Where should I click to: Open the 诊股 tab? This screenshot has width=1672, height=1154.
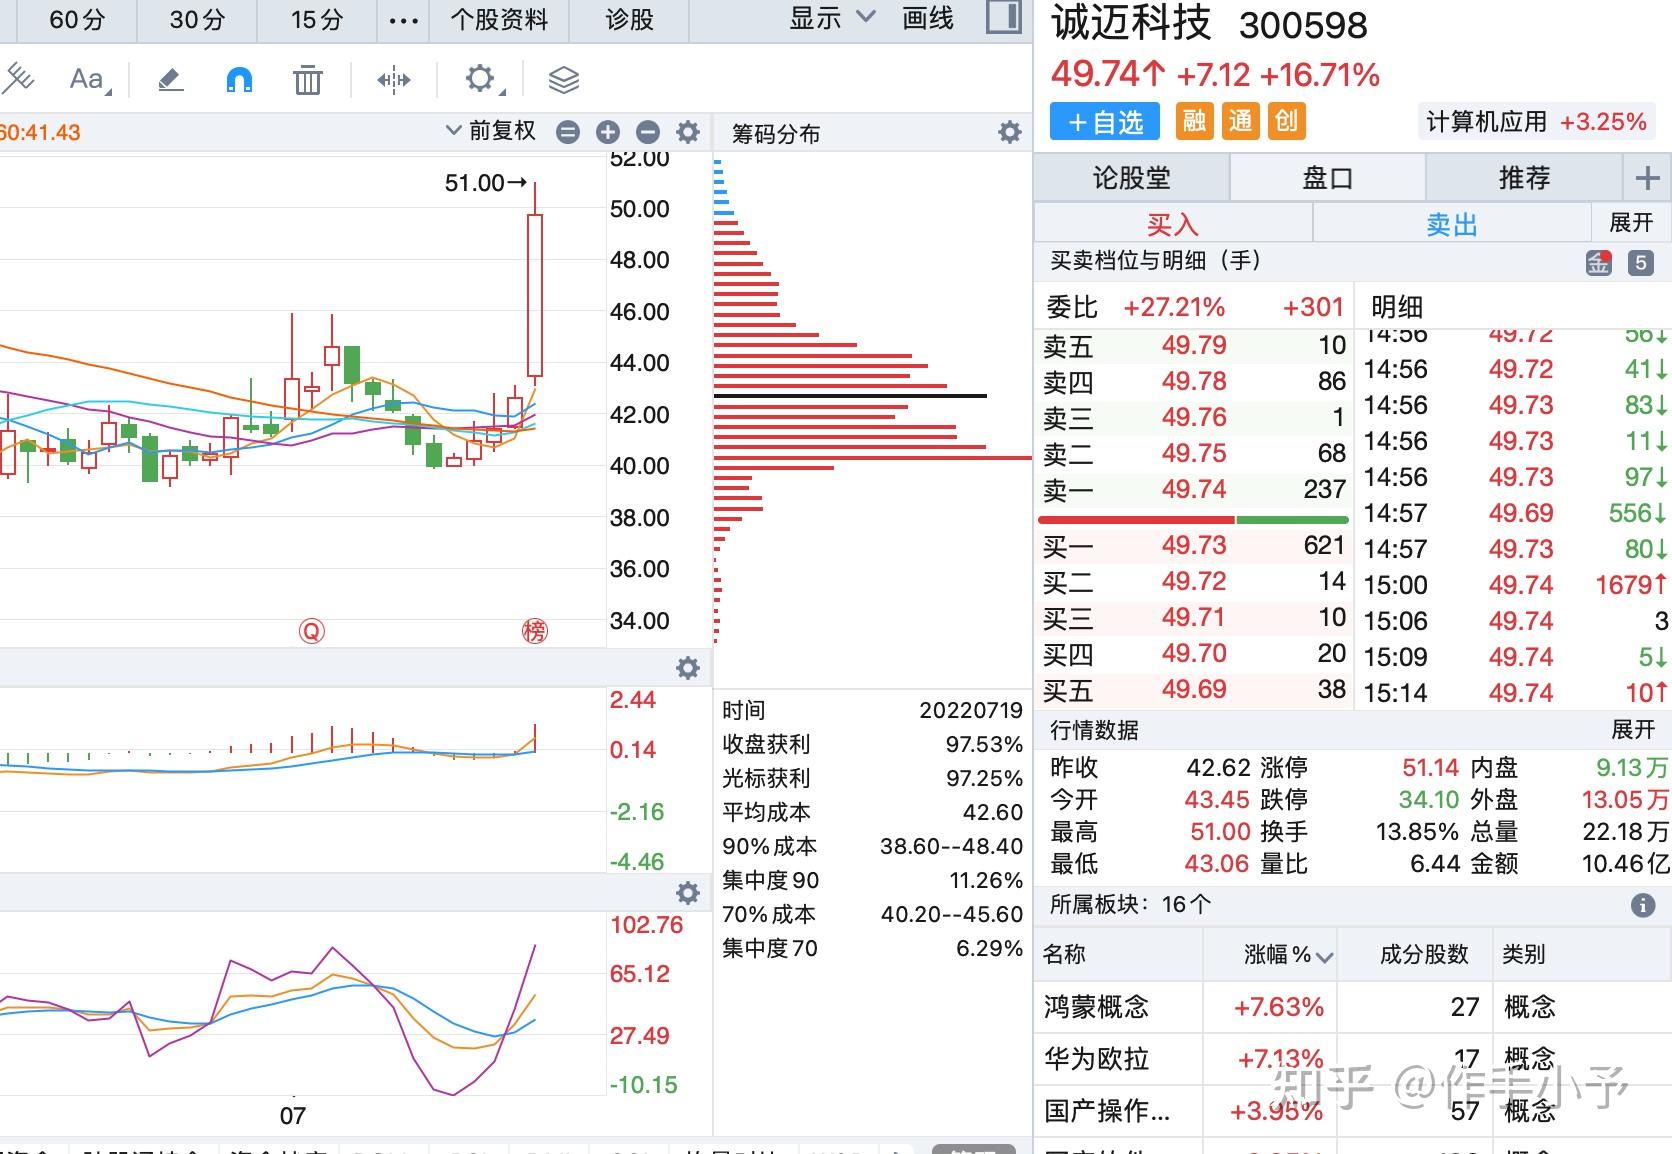click(629, 19)
